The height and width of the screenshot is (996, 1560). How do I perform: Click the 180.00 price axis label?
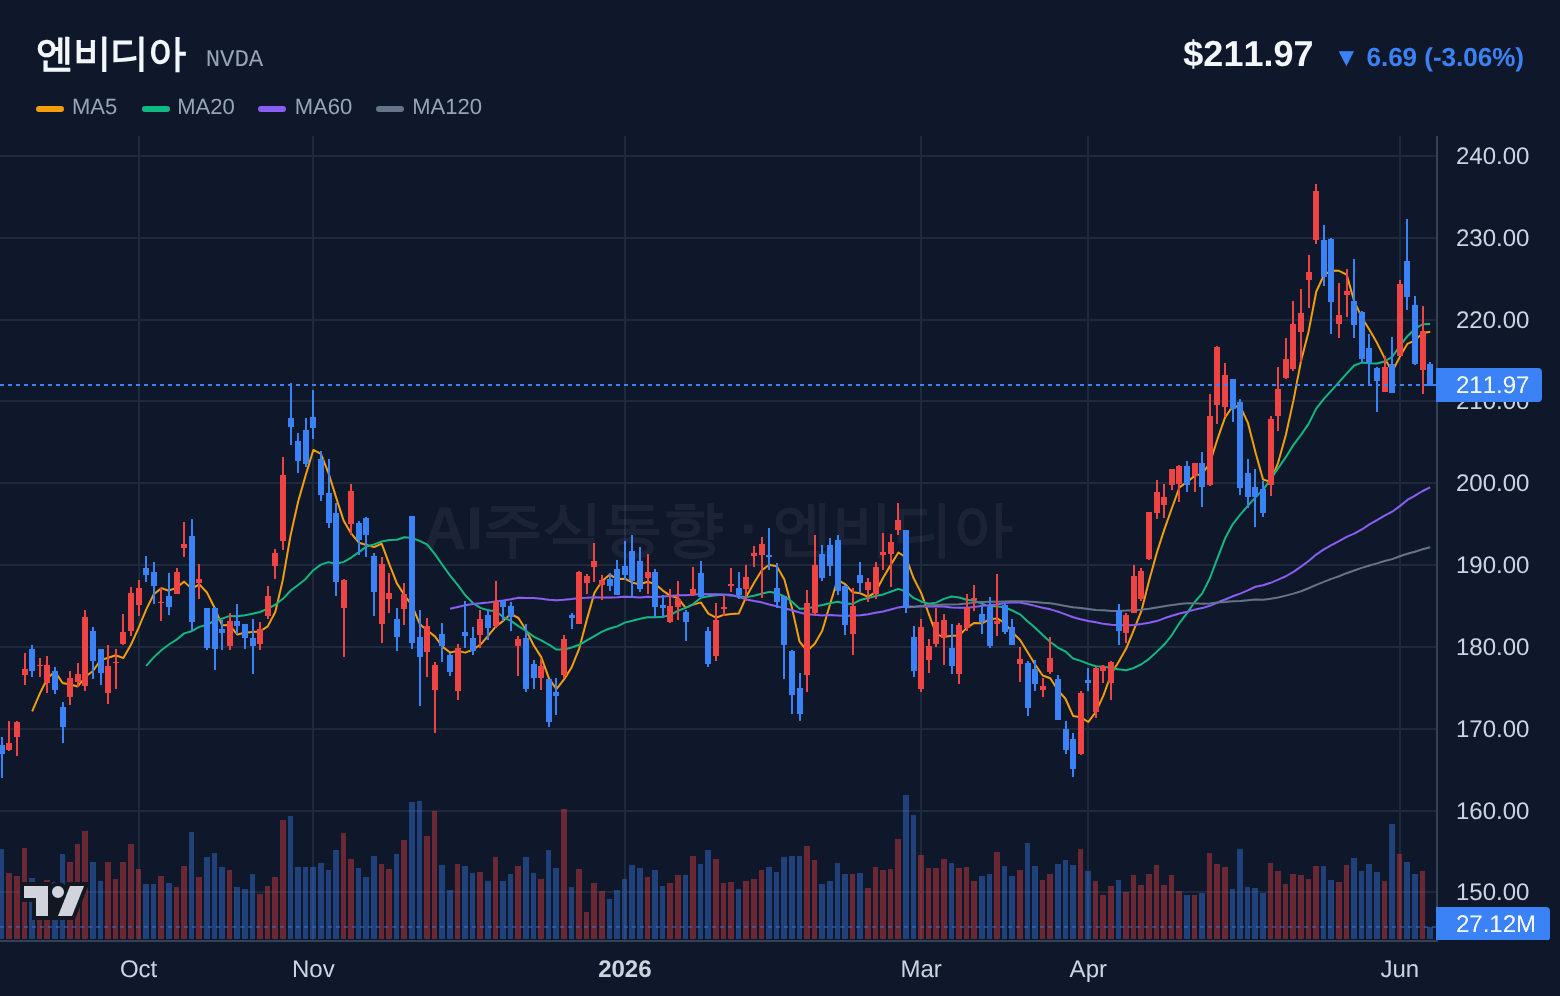[x=1492, y=647]
